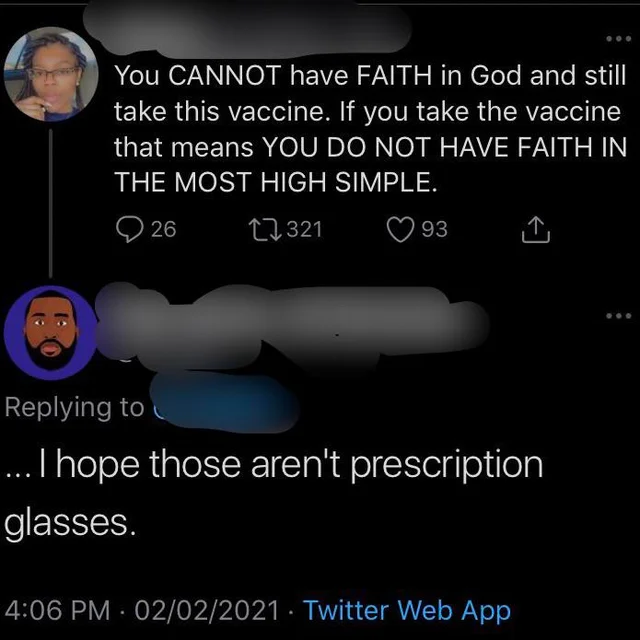Image resolution: width=640 pixels, height=640 pixels.
Task: Click the 321 retweets count
Action: 304,229
